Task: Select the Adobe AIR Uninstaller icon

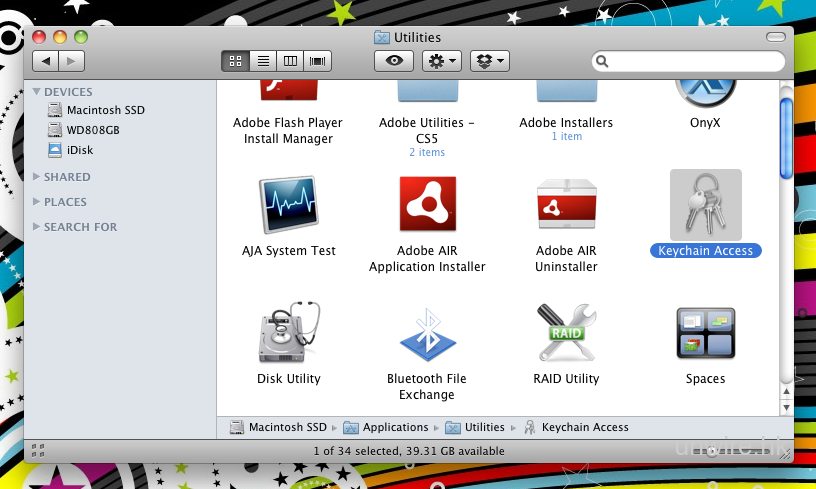Action: tap(566, 204)
